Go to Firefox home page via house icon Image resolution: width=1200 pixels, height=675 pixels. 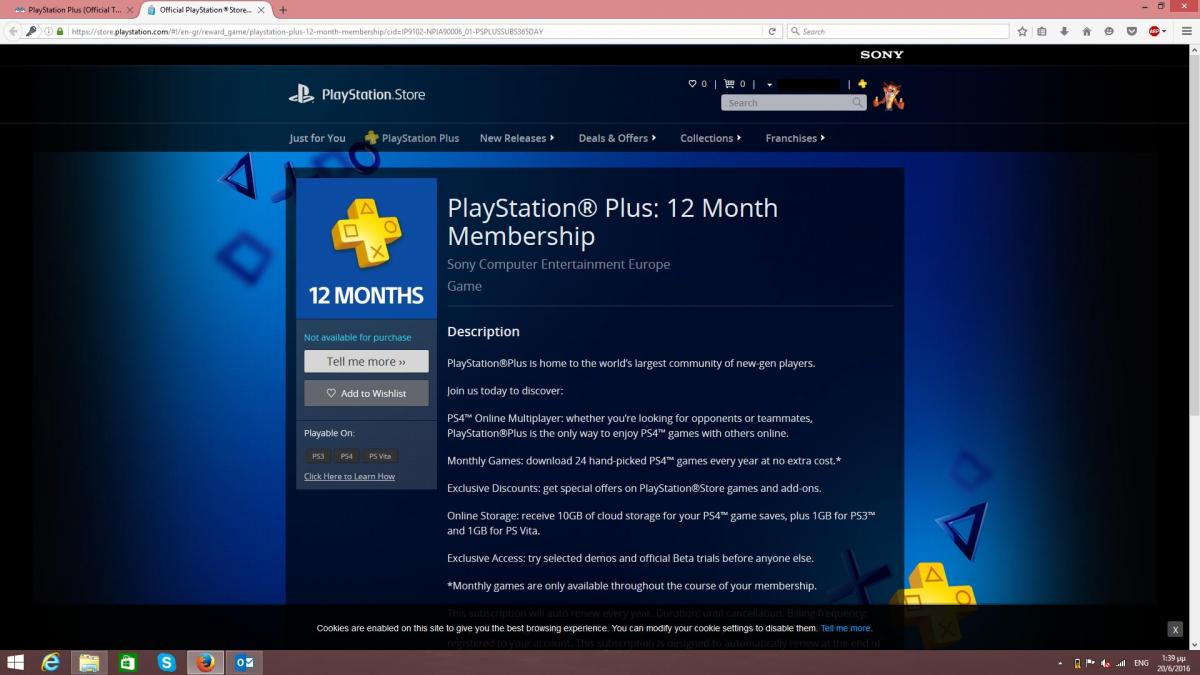click(1087, 31)
